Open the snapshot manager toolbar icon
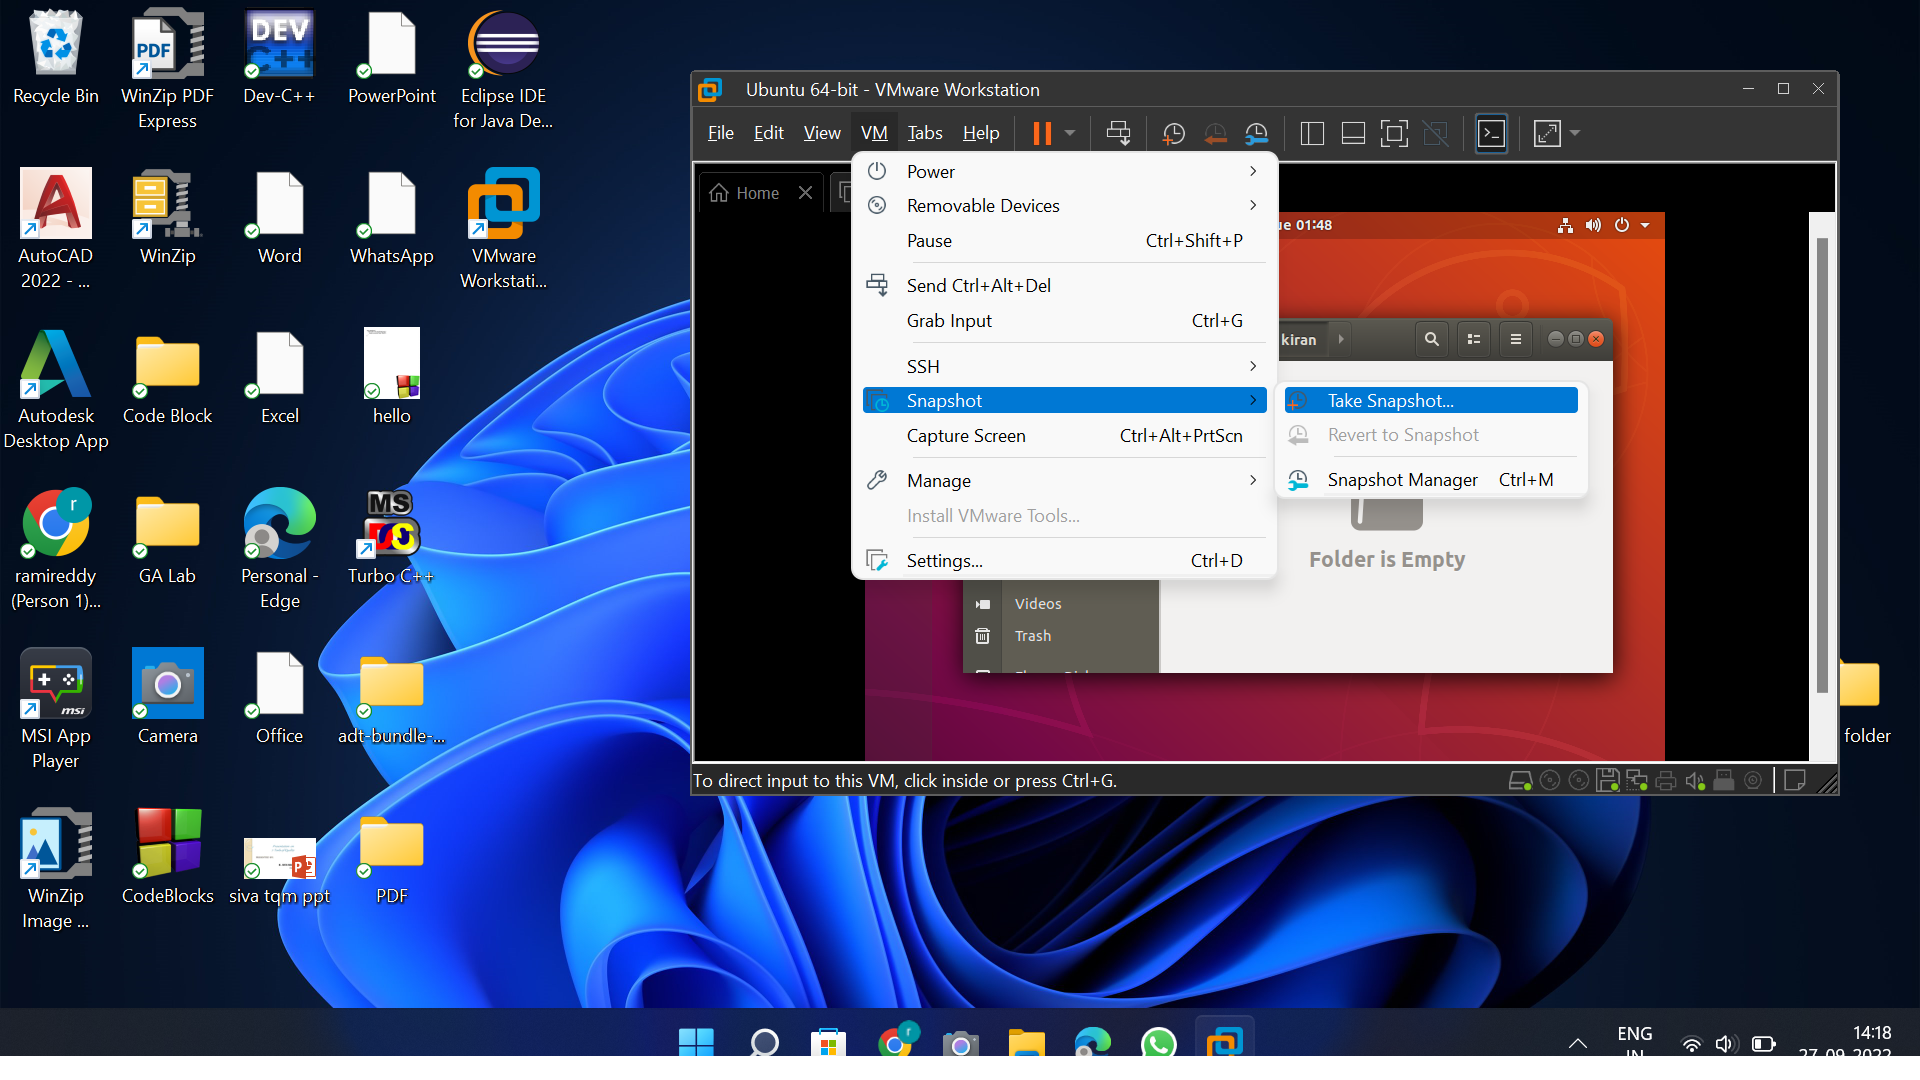The image size is (1920, 1080). 1256,133
